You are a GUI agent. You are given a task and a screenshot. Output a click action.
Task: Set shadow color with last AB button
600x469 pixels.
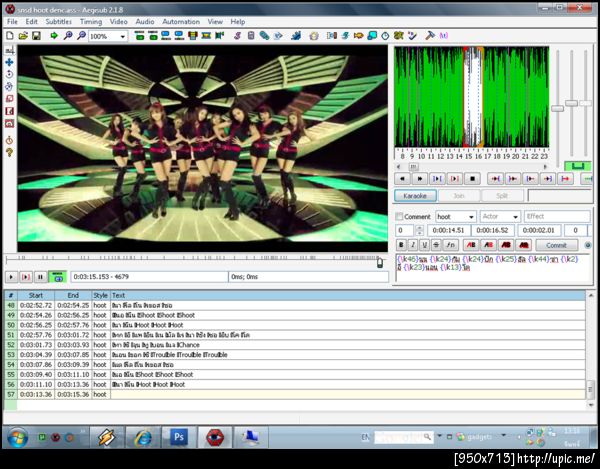click(x=524, y=245)
